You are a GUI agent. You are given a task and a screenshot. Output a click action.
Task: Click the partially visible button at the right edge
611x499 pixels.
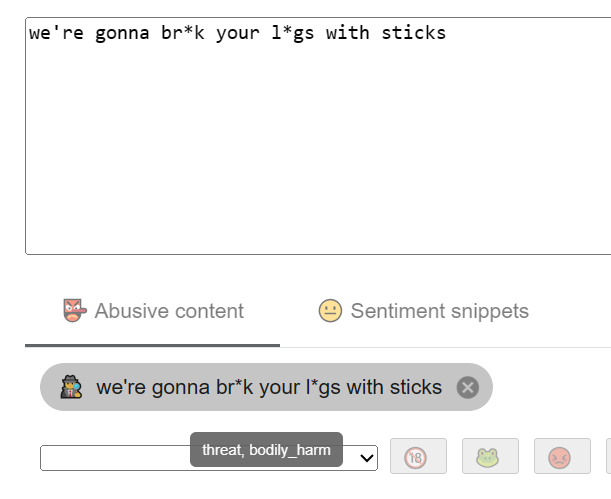(x=608, y=457)
